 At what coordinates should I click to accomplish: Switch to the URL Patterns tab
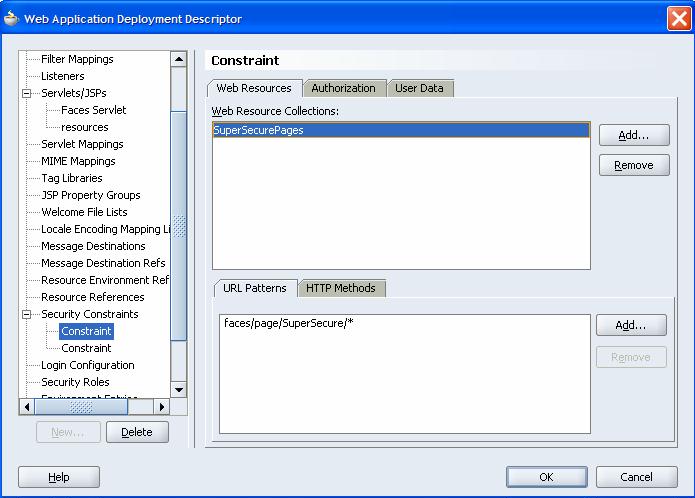(255, 288)
